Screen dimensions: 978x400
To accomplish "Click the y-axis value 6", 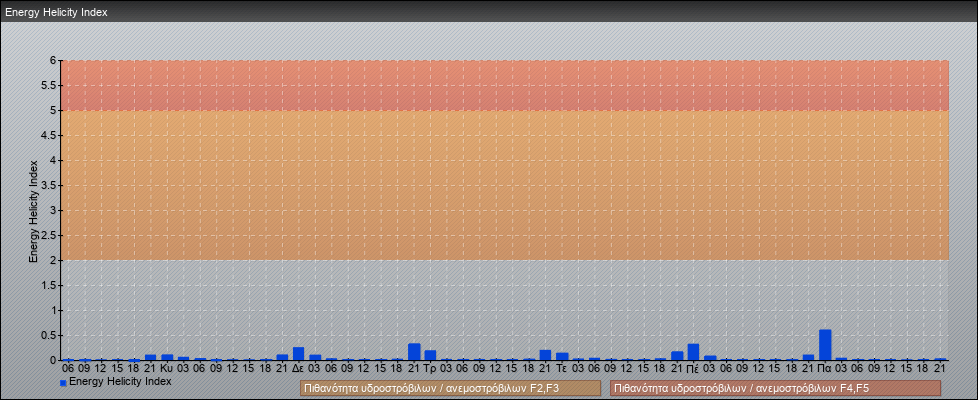I will point(54,61).
